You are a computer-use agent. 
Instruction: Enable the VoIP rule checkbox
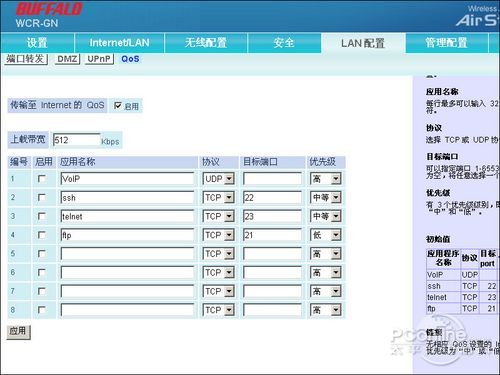42,179
